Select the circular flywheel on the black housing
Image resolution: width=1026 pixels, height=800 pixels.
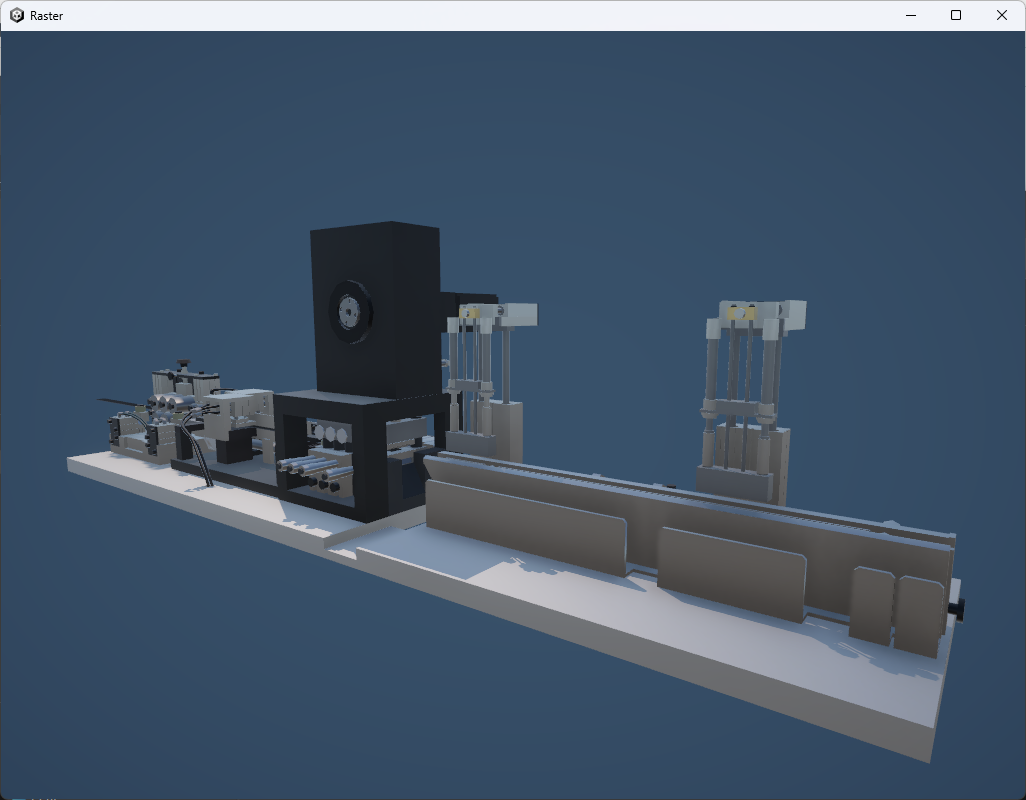coord(349,313)
